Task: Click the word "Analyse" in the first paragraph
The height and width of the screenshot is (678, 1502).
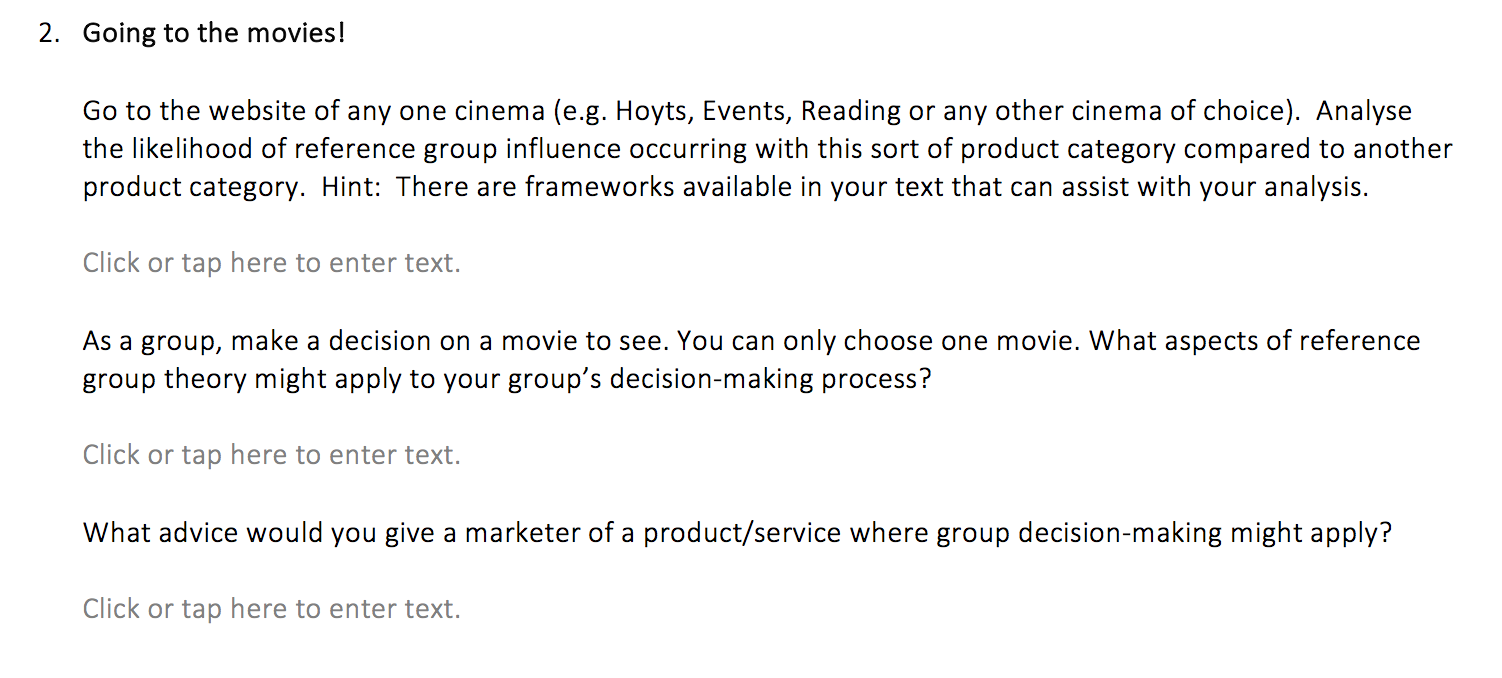Action: (1363, 111)
